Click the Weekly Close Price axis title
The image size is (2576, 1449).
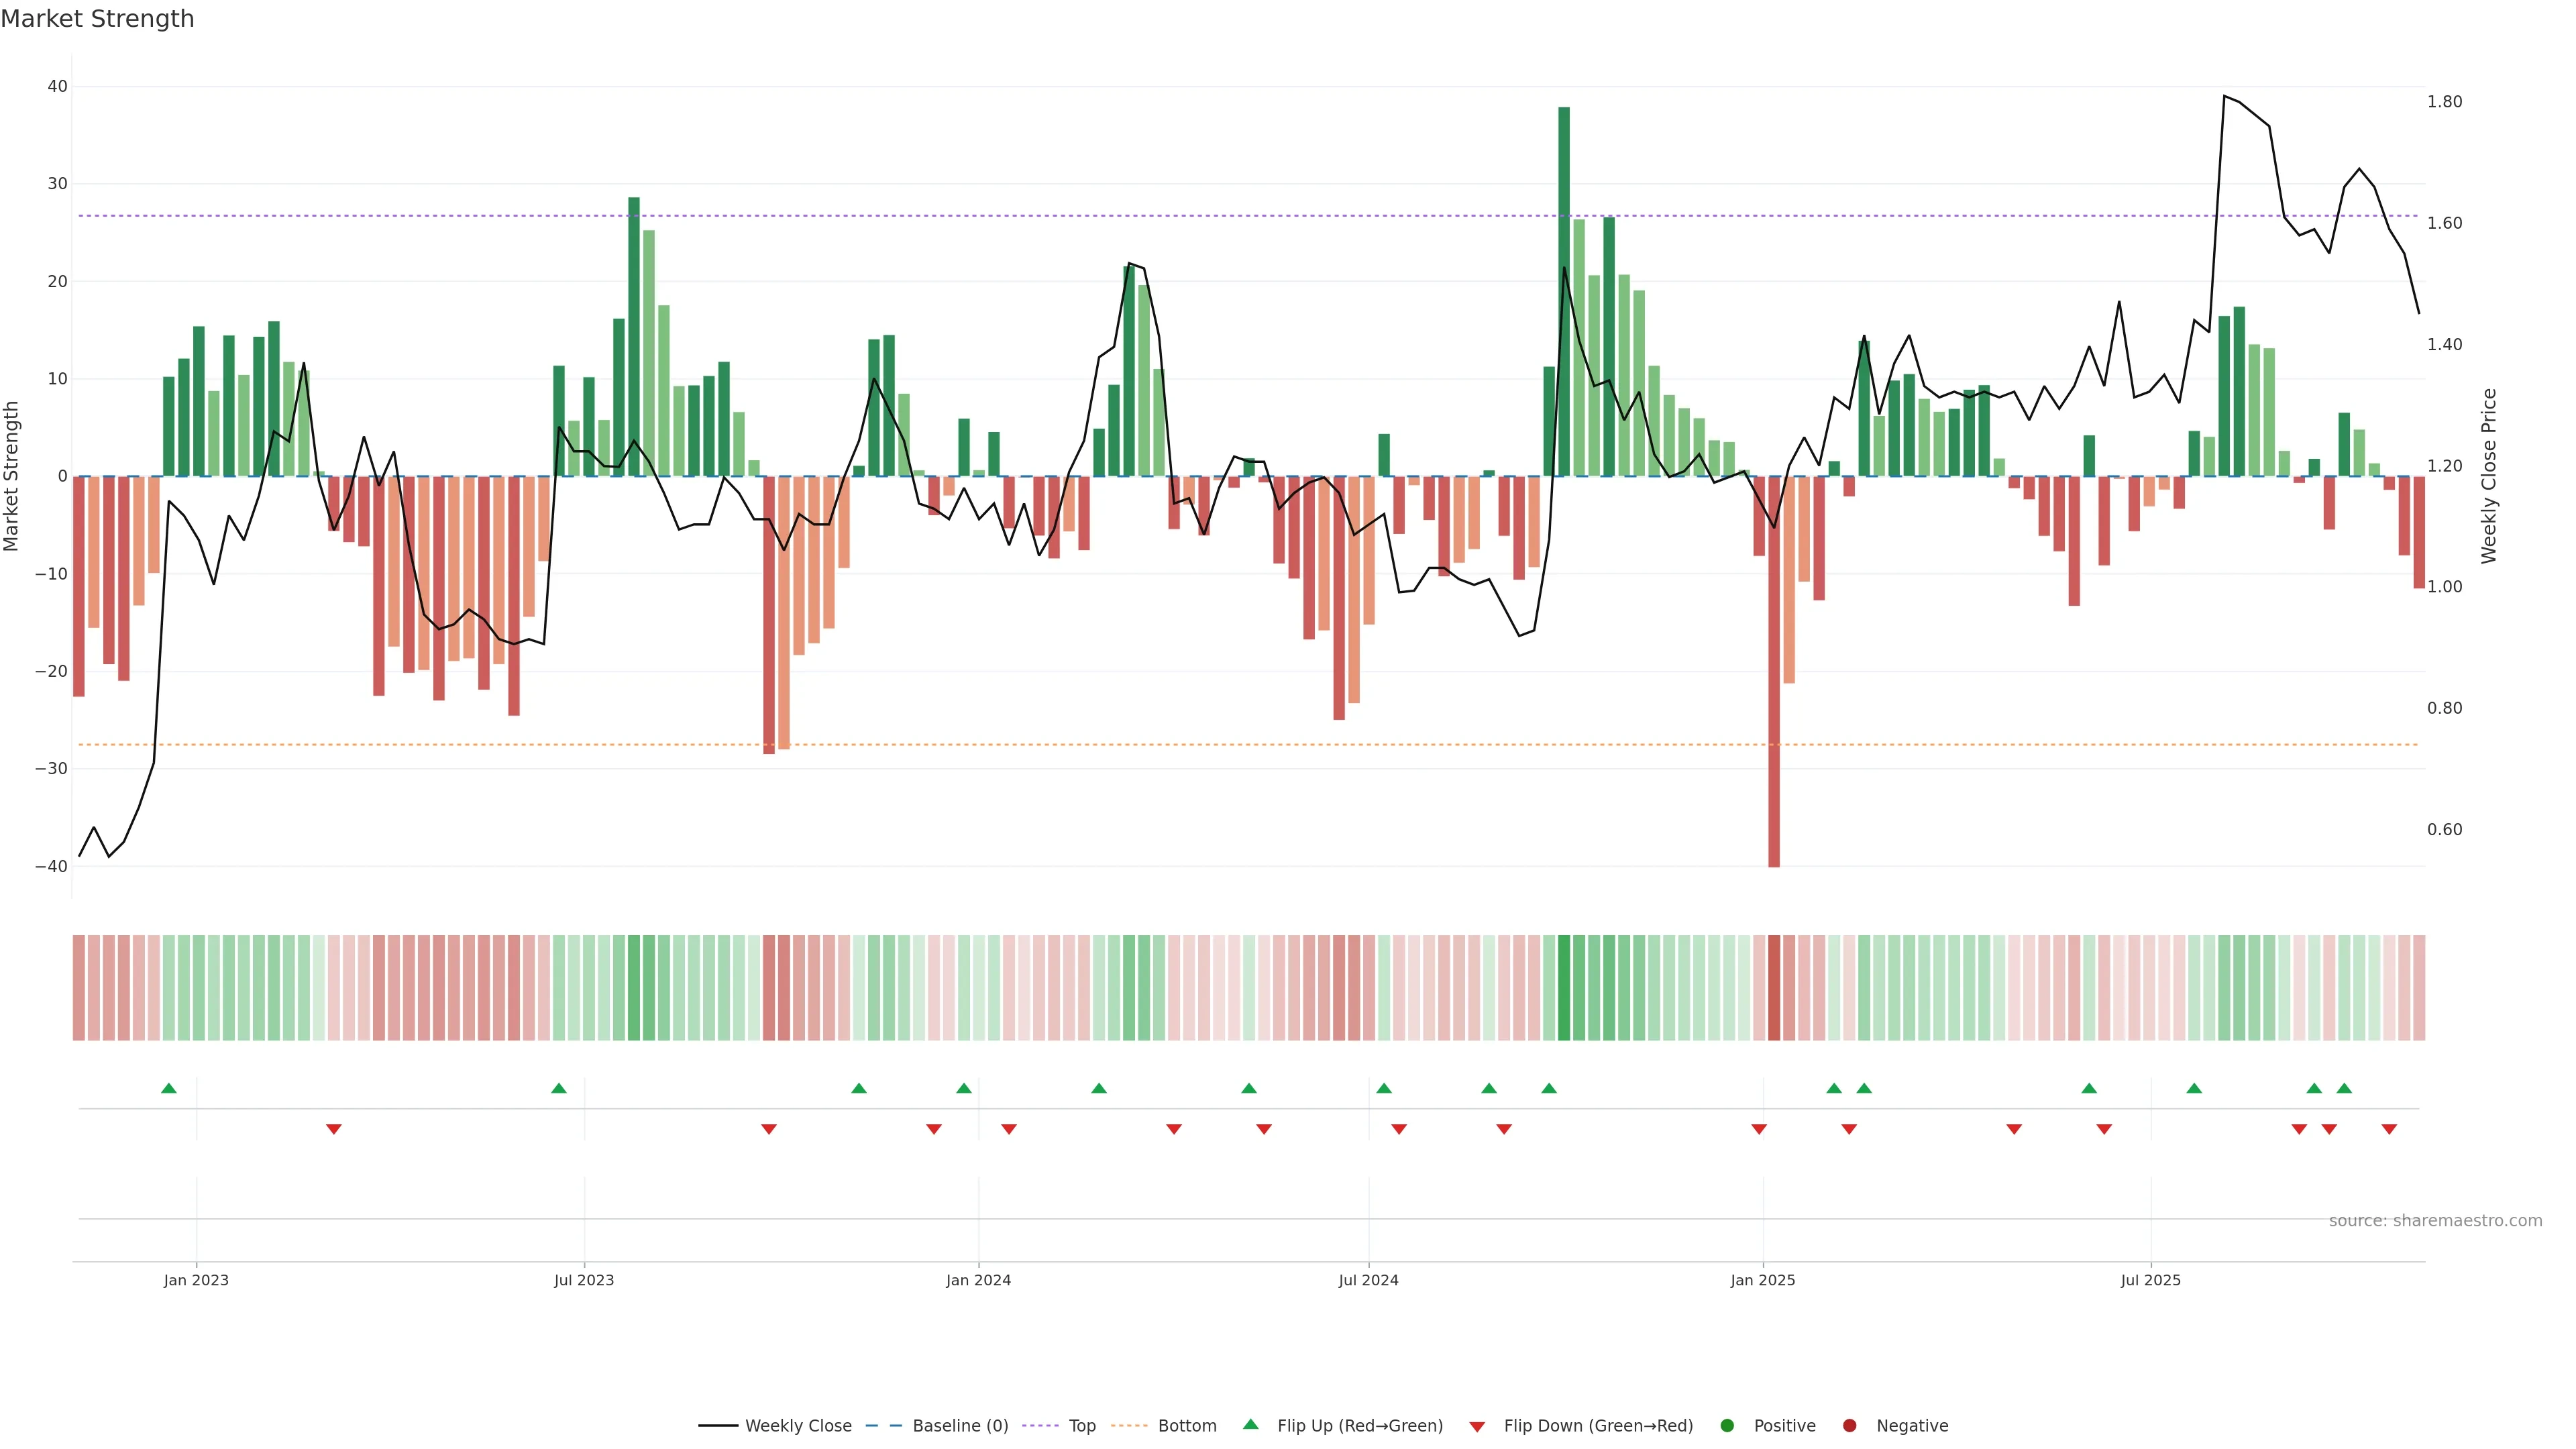tap(2489, 476)
